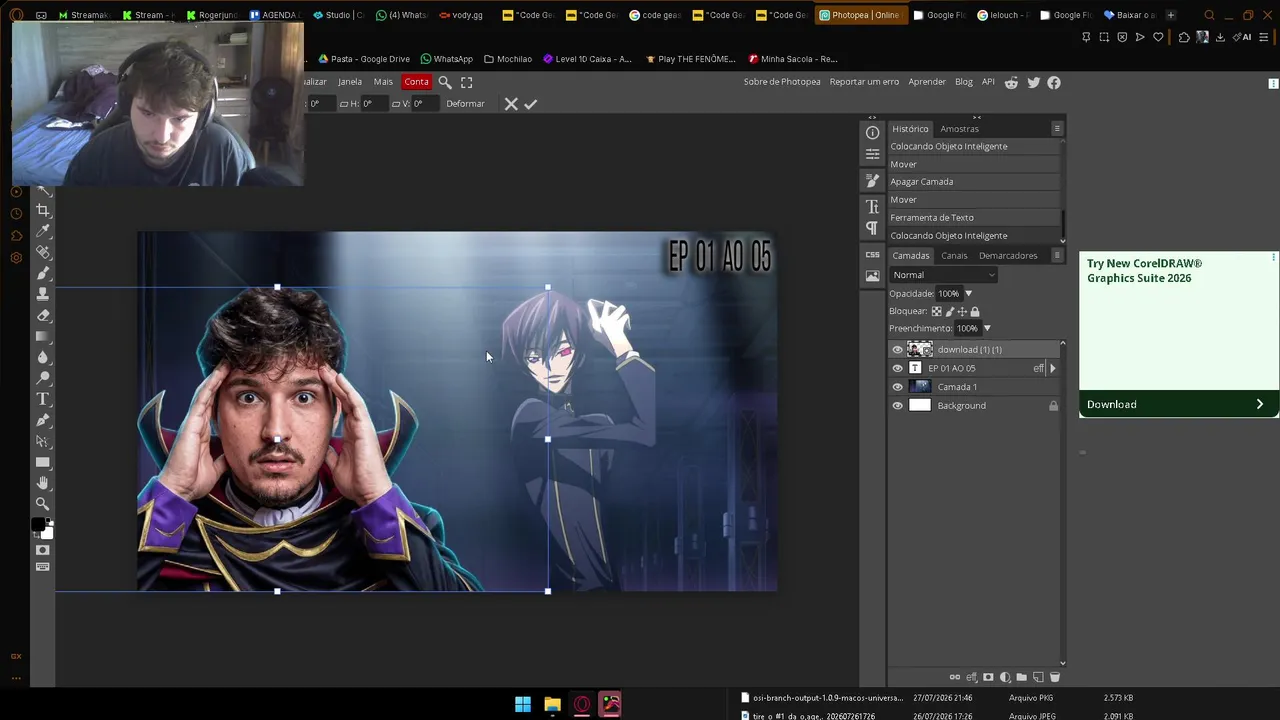Open the Preenchimento slider dropdown arrow
Viewport: 1280px width, 720px height.
[987, 328]
